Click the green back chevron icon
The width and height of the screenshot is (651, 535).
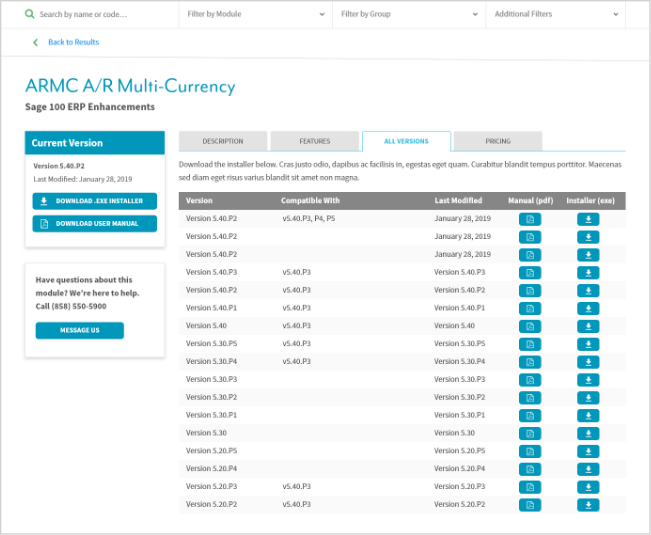point(36,42)
